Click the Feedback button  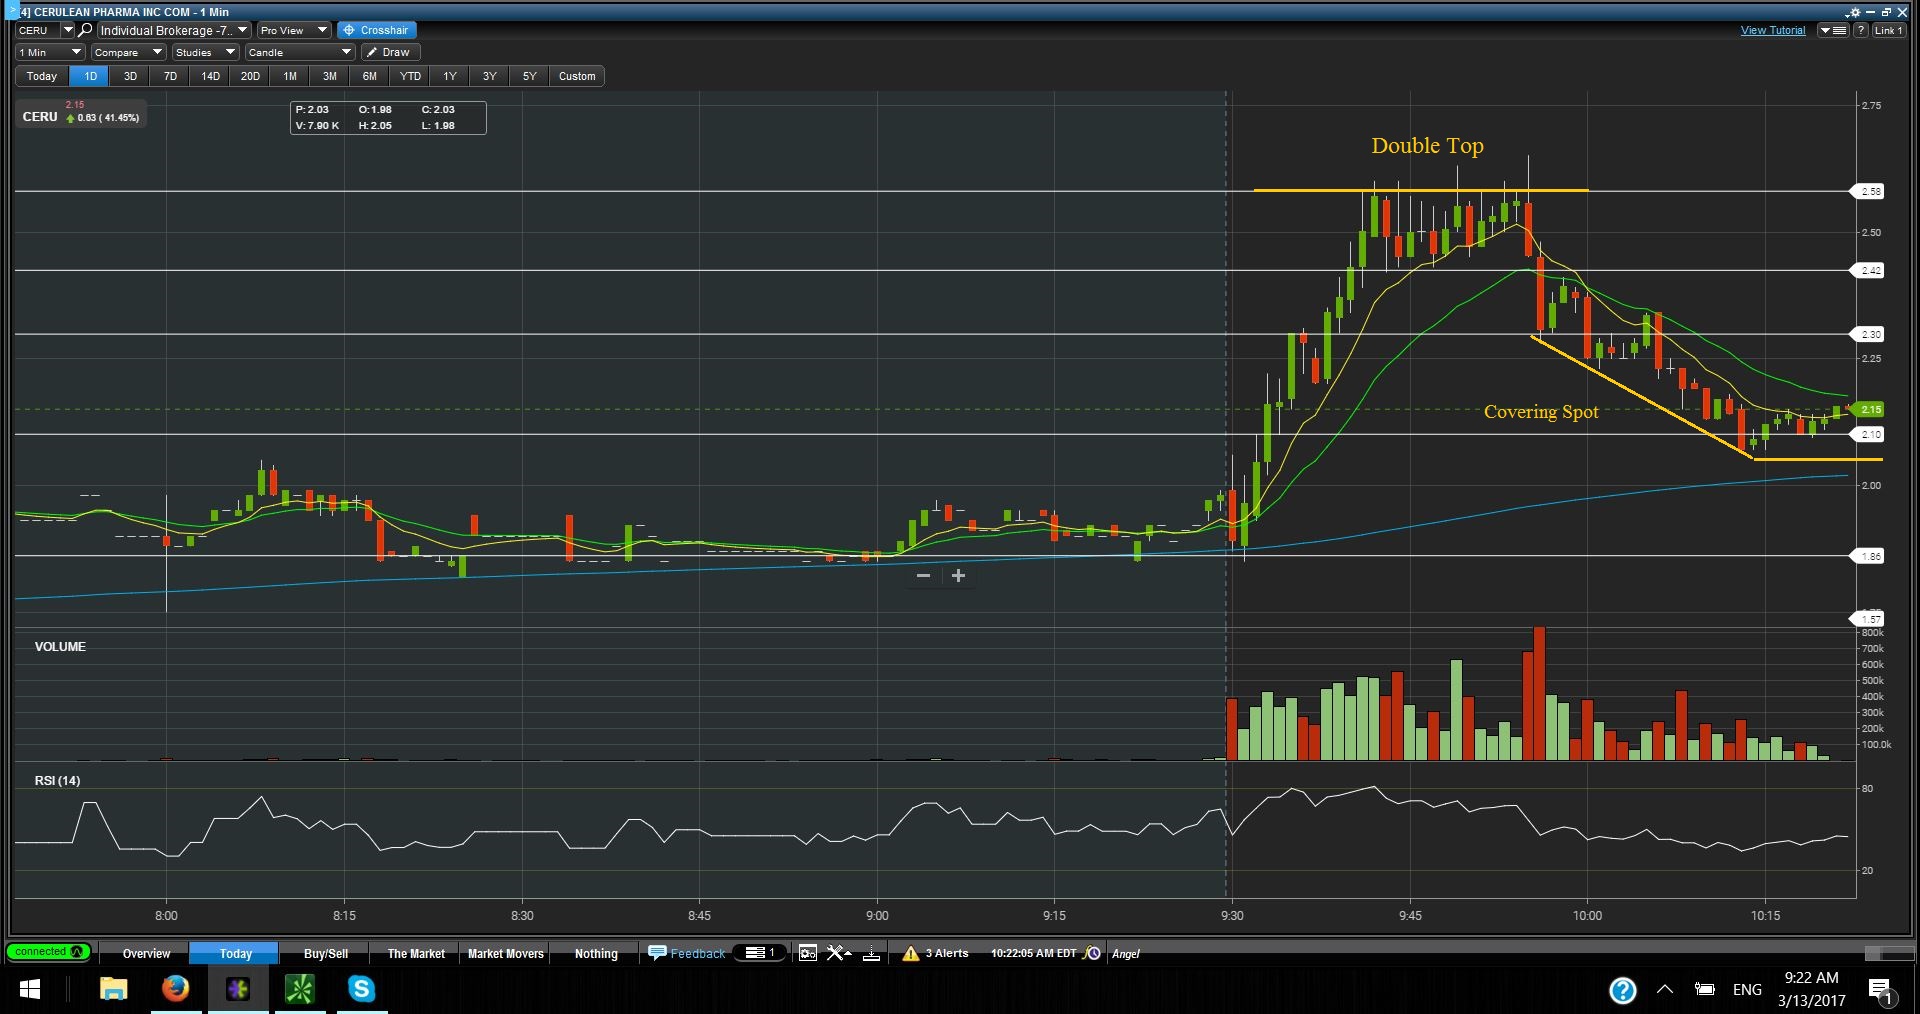click(687, 953)
